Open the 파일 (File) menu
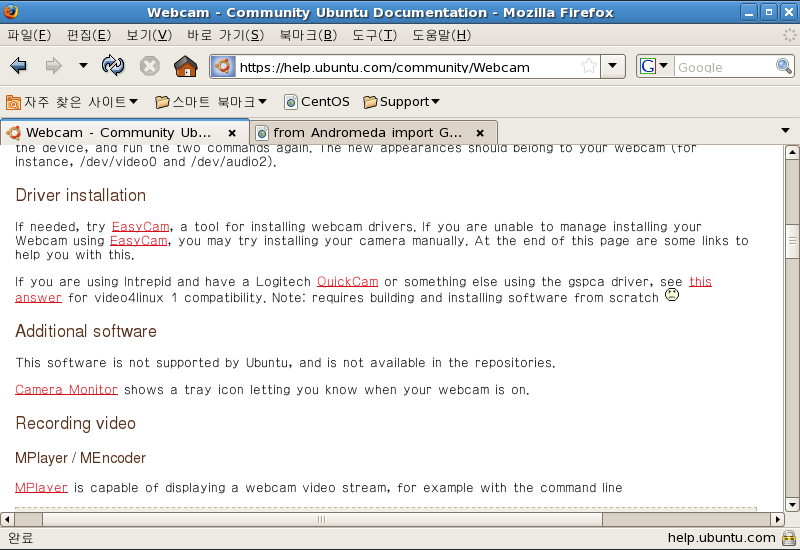800x550 pixels. (x=29, y=35)
